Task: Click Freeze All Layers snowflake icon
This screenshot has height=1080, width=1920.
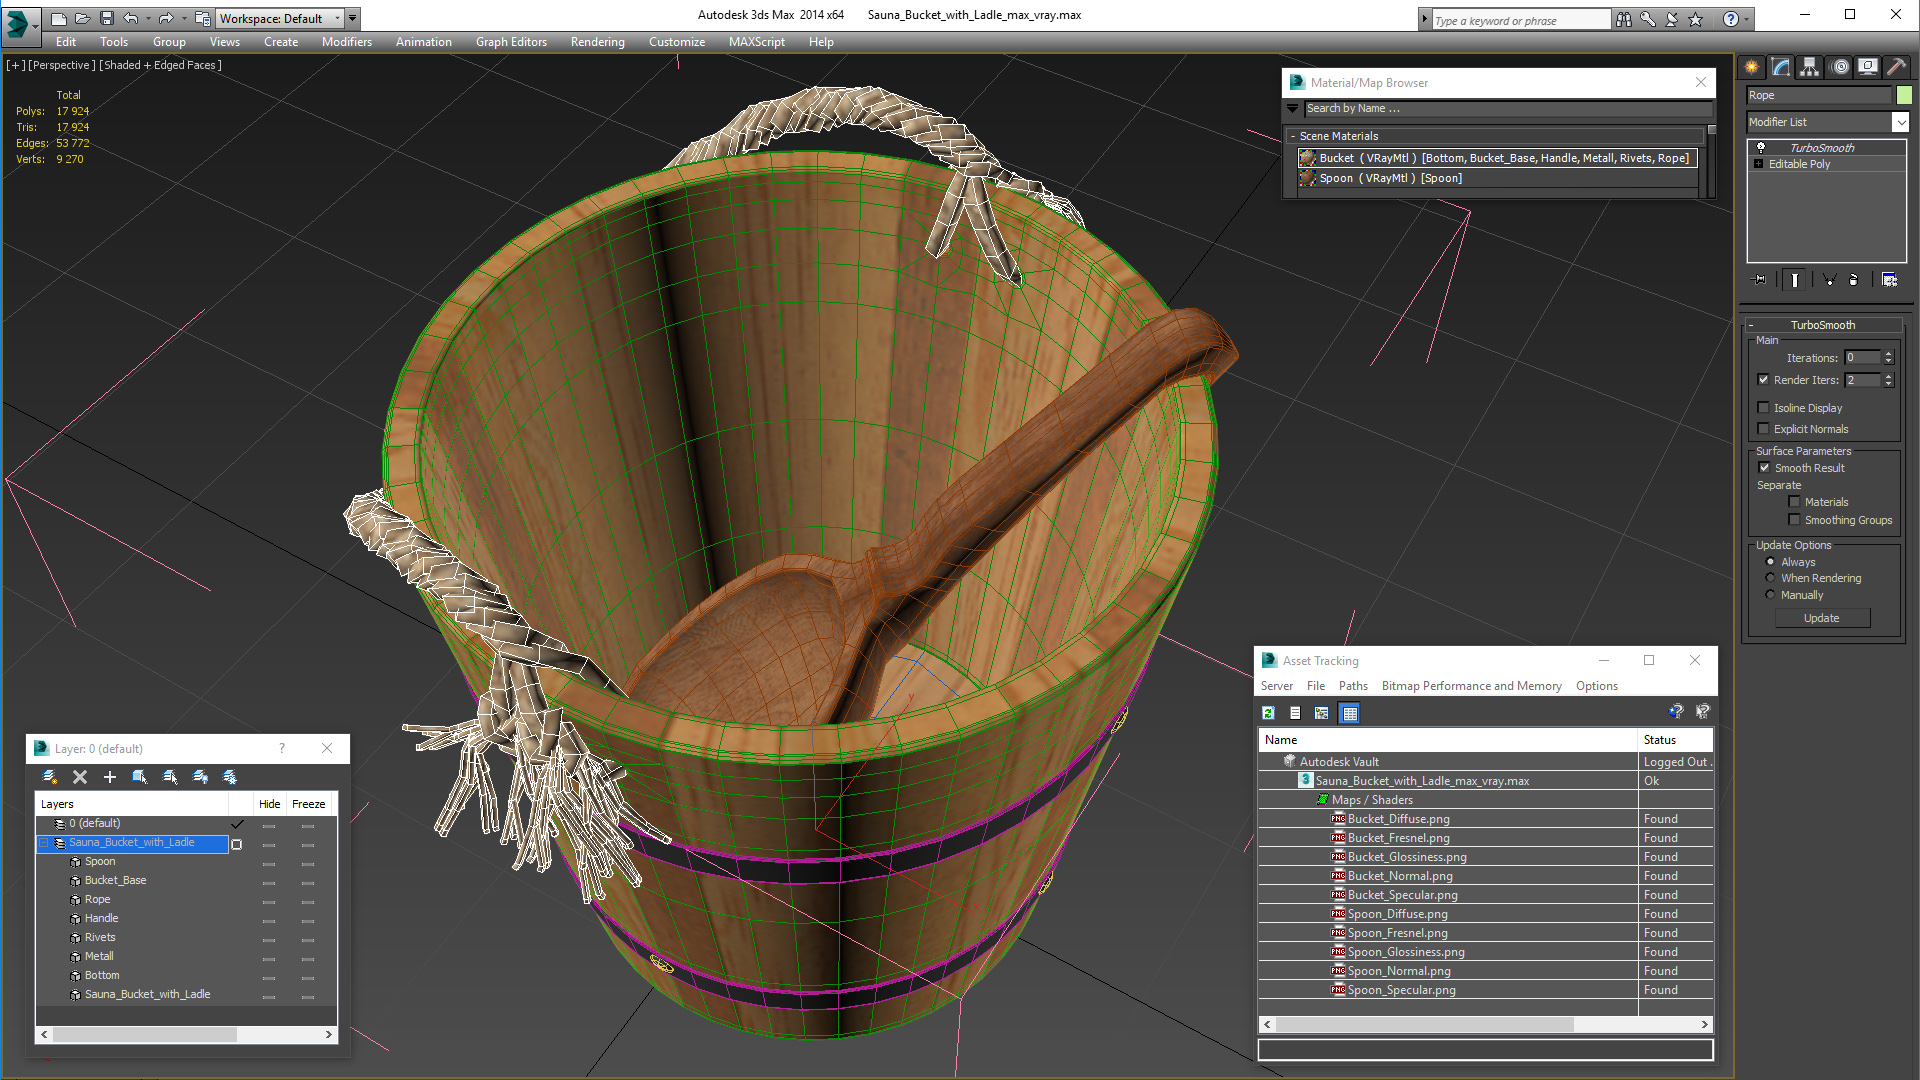Action: tap(230, 777)
